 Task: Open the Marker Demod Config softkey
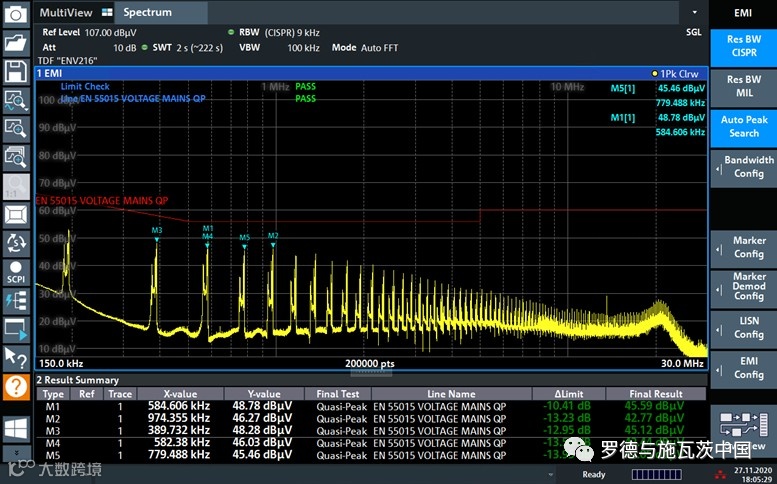click(743, 287)
